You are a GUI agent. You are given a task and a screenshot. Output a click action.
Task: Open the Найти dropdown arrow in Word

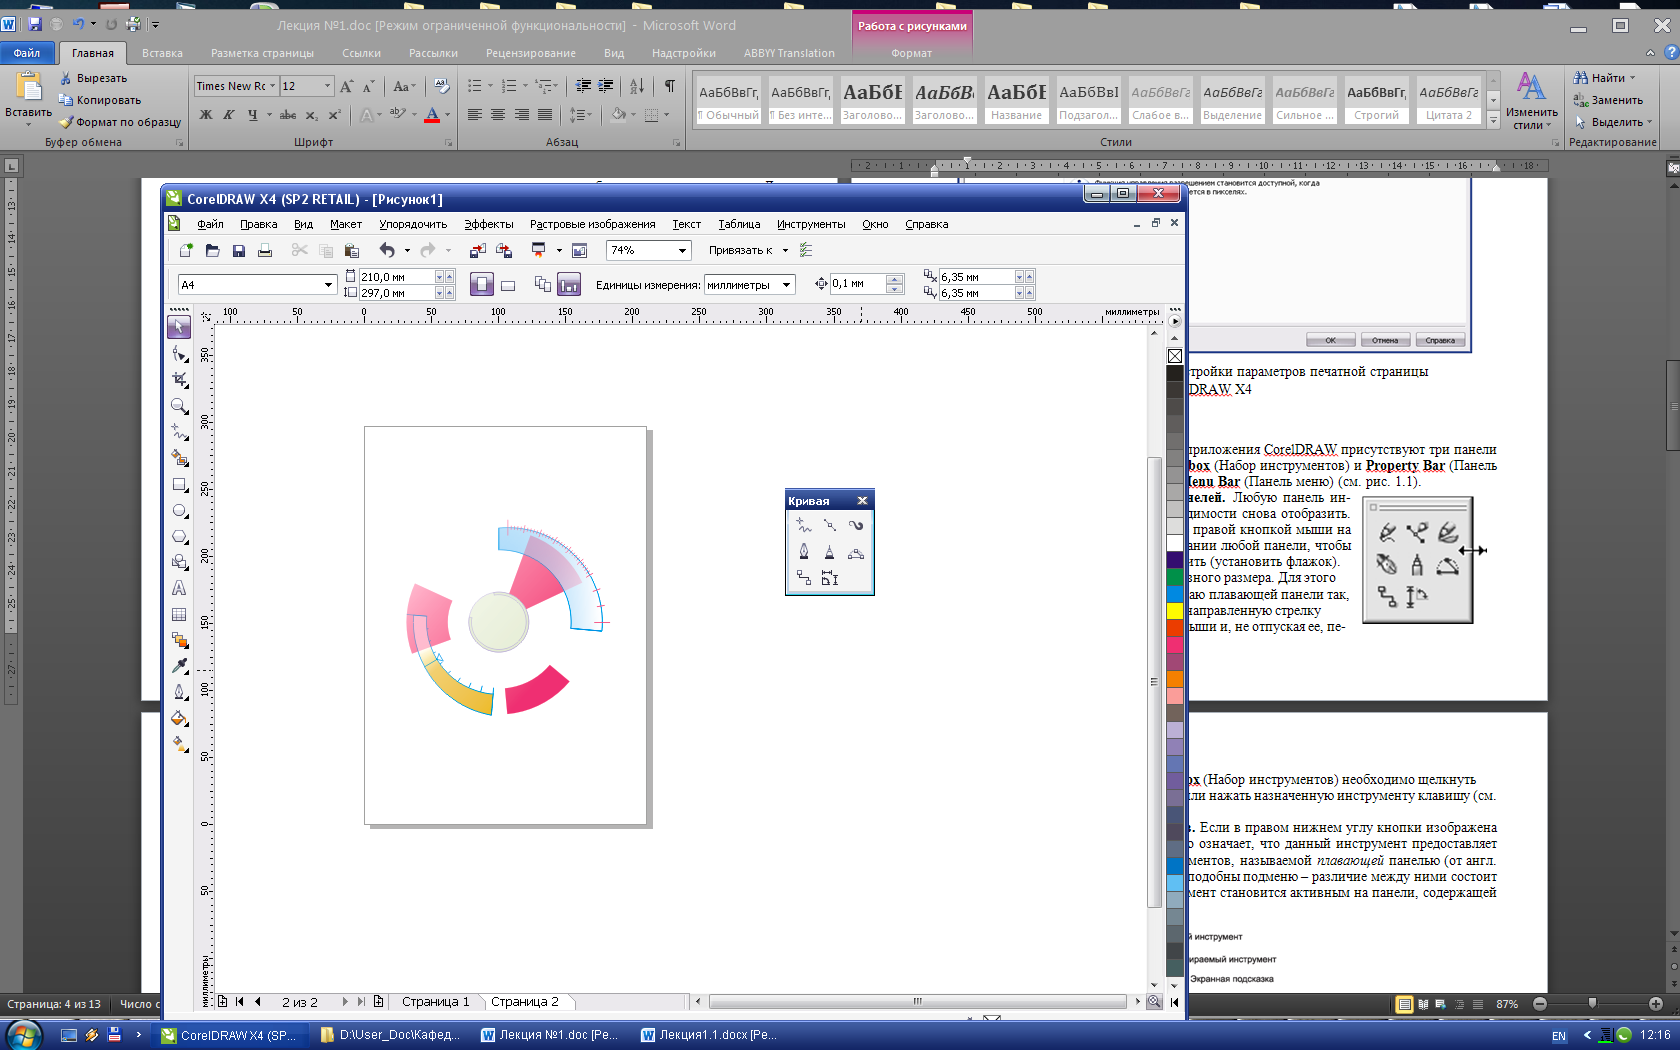pyautogui.click(x=1632, y=78)
